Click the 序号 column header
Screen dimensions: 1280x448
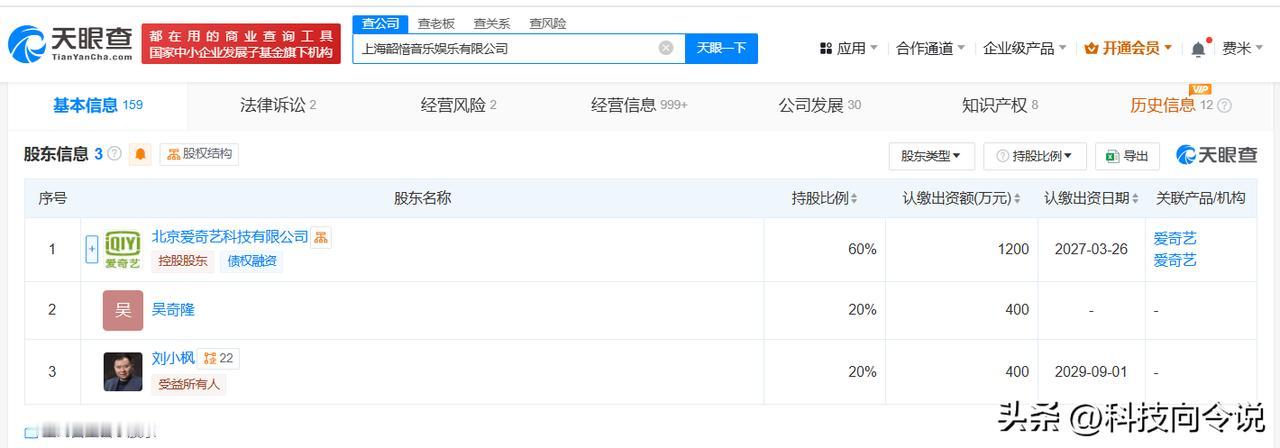point(53,198)
